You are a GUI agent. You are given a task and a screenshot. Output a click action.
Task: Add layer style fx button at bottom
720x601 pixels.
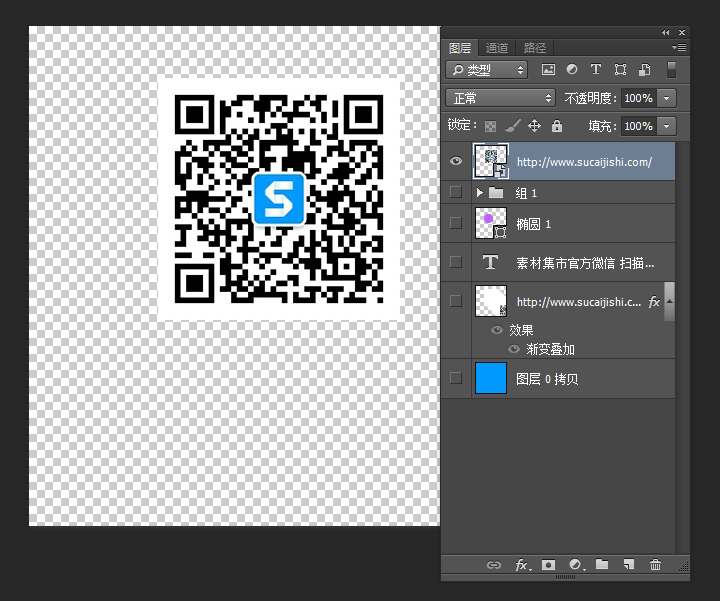pos(523,565)
